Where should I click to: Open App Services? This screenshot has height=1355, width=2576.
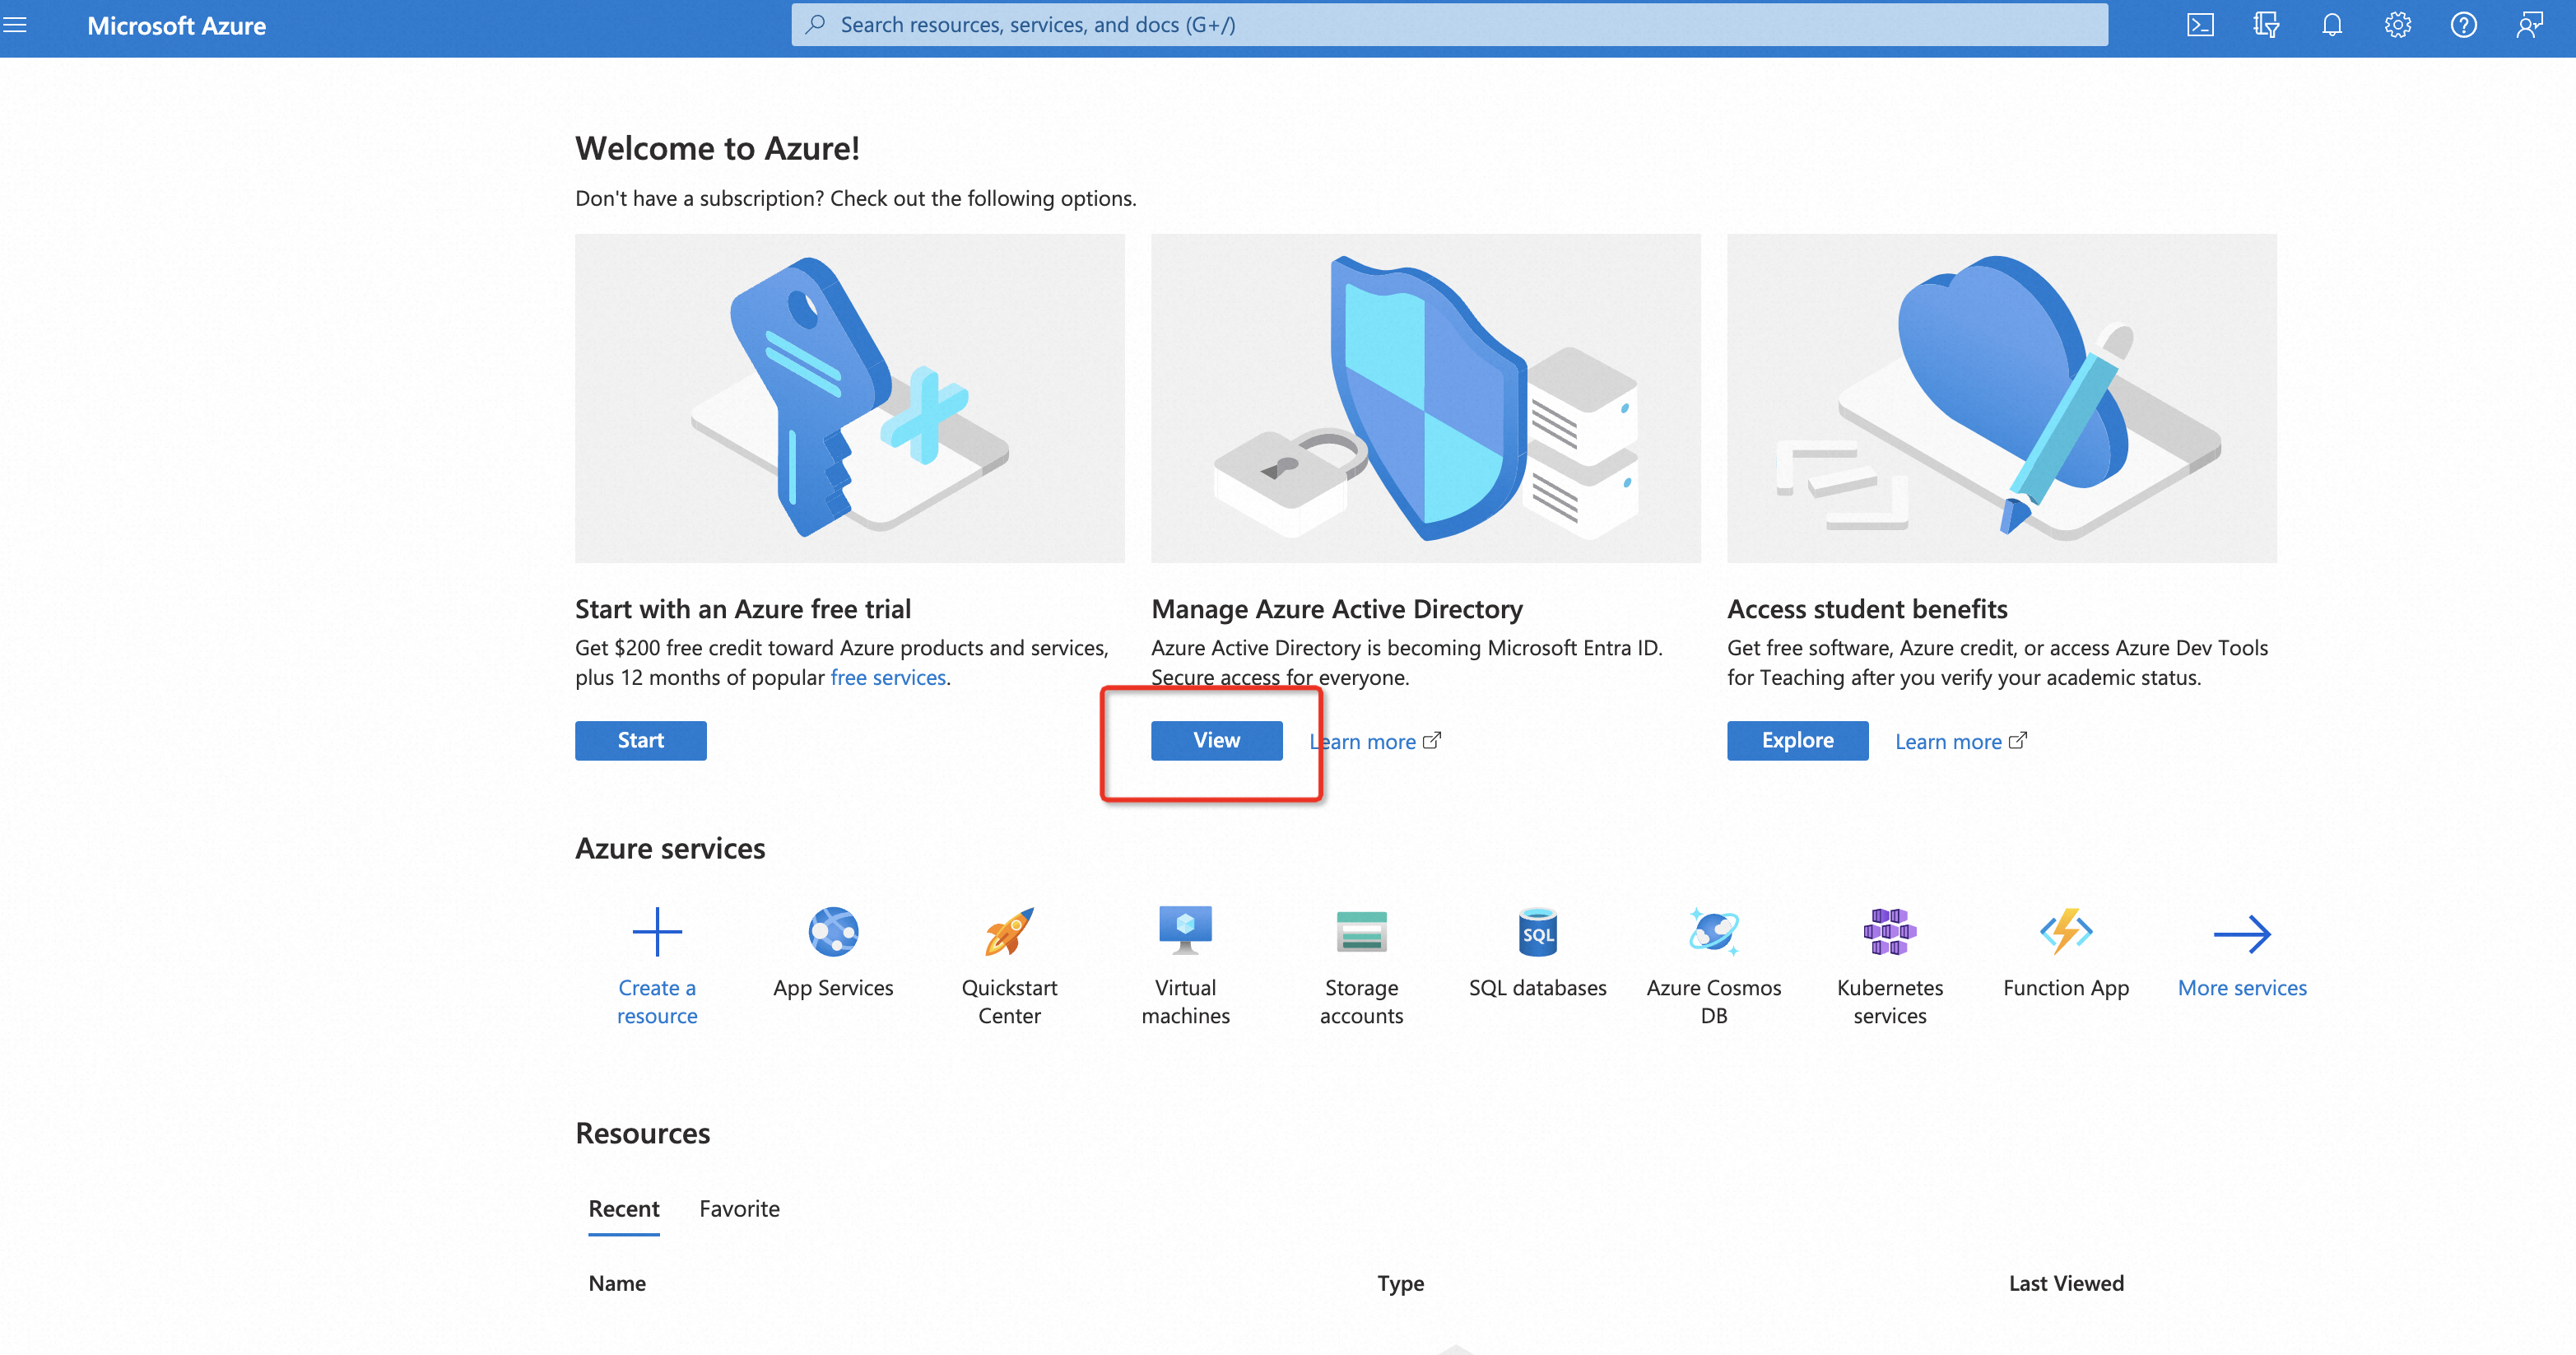pos(833,932)
